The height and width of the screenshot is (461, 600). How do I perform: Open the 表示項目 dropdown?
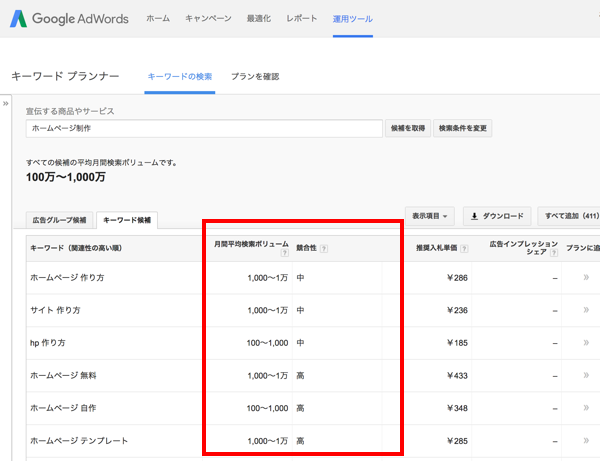[x=430, y=216]
